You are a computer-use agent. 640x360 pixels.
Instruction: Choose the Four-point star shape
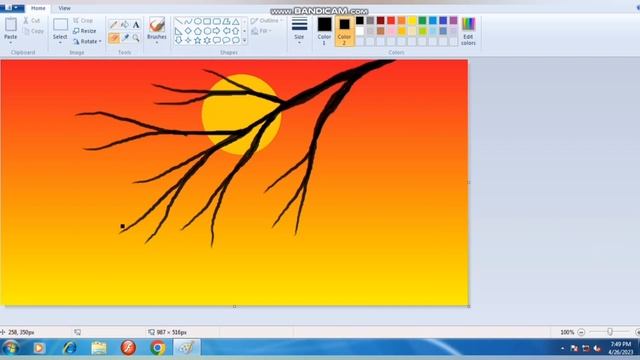click(188, 40)
